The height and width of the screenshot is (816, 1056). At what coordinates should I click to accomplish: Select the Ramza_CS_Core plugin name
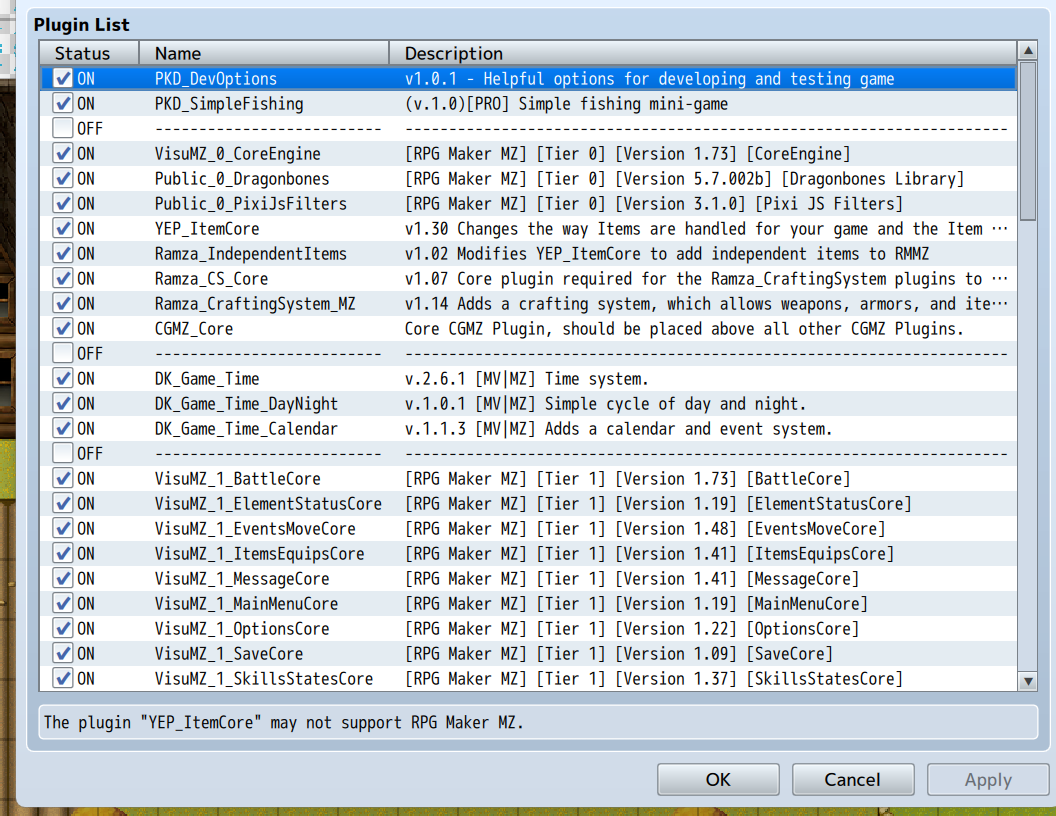coord(211,279)
